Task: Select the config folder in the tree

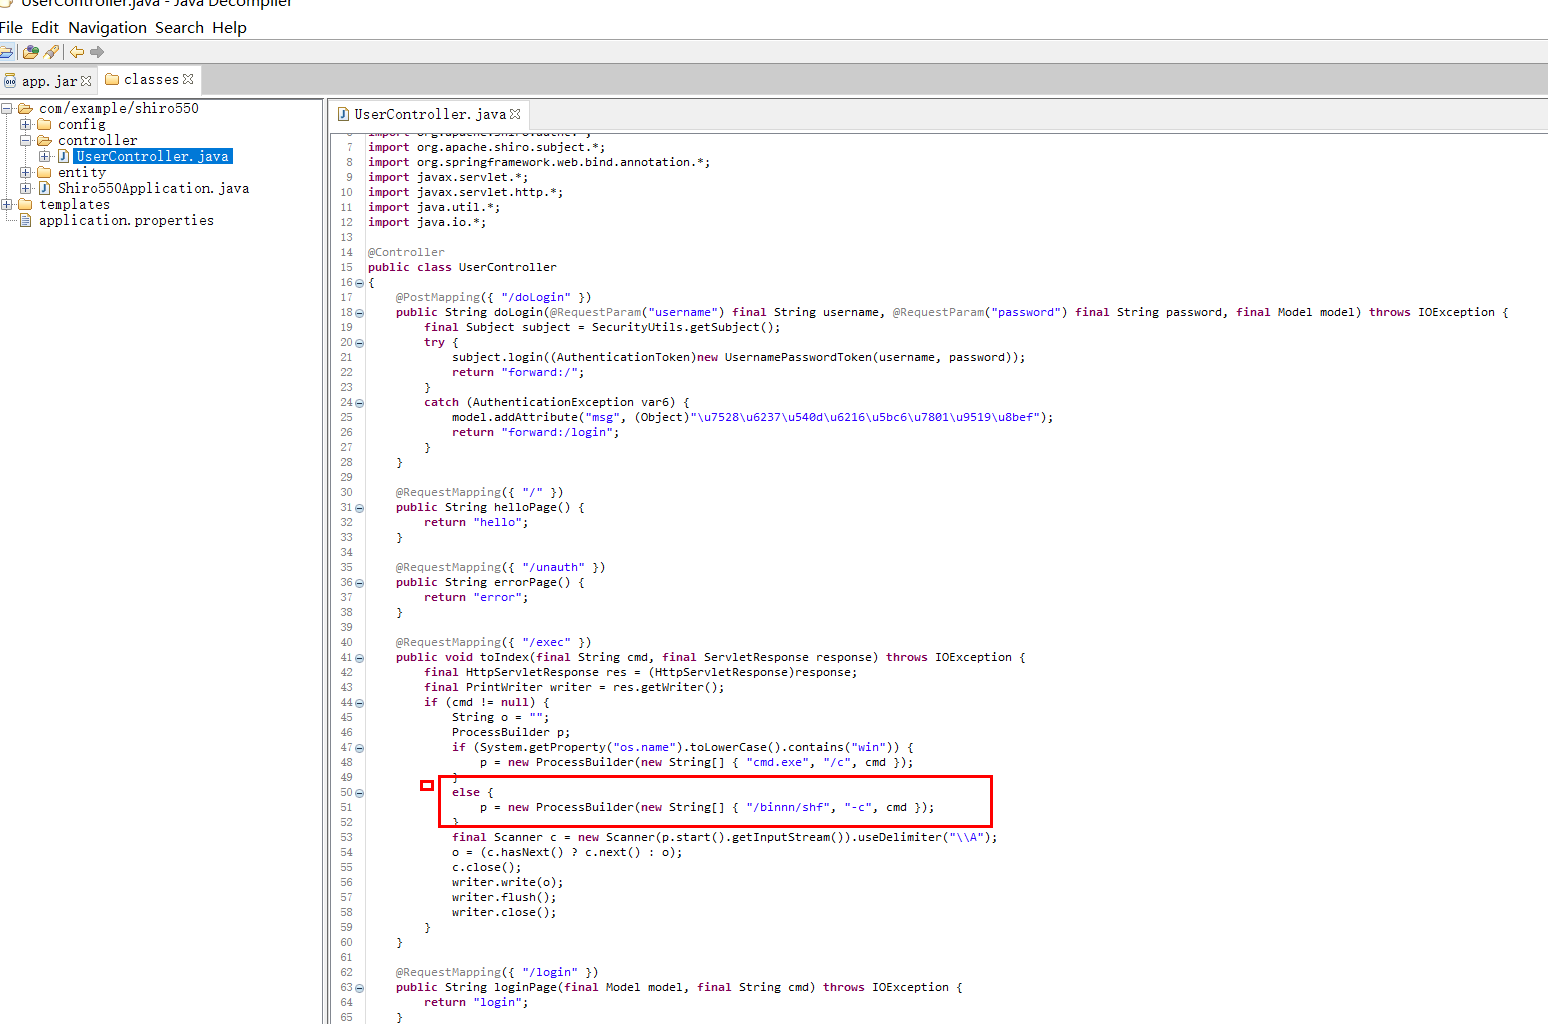Action: coord(81,124)
